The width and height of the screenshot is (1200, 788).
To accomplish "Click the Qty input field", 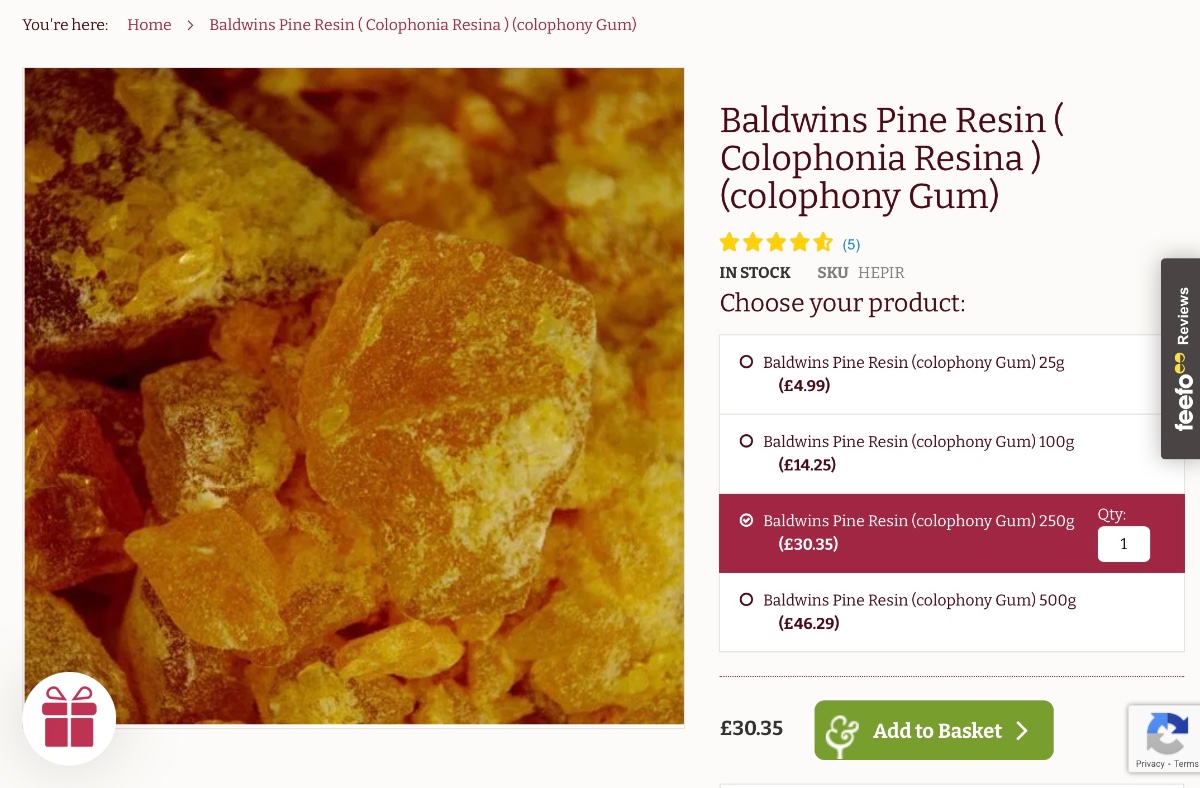I will point(1123,544).
